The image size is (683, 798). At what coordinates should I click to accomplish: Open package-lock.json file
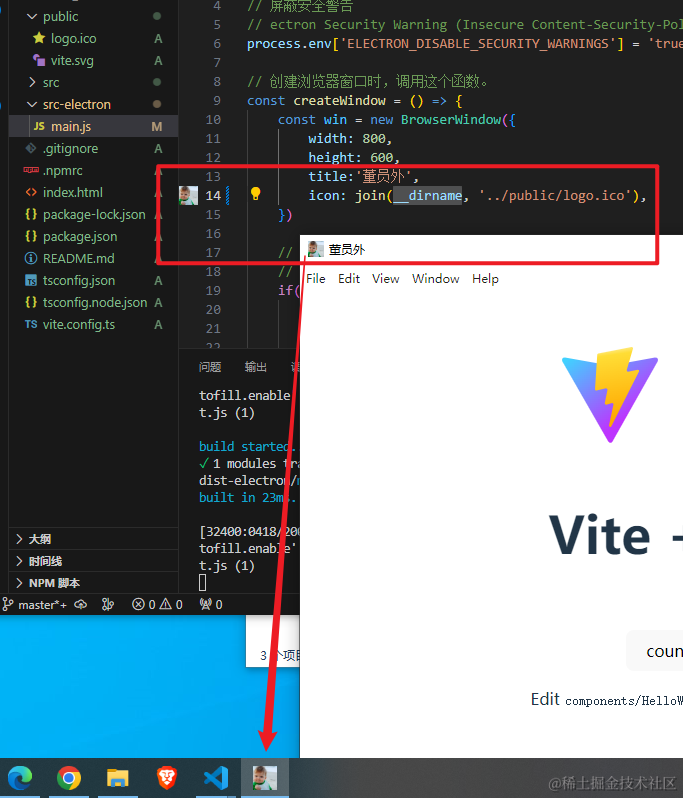pyautogui.click(x=94, y=215)
